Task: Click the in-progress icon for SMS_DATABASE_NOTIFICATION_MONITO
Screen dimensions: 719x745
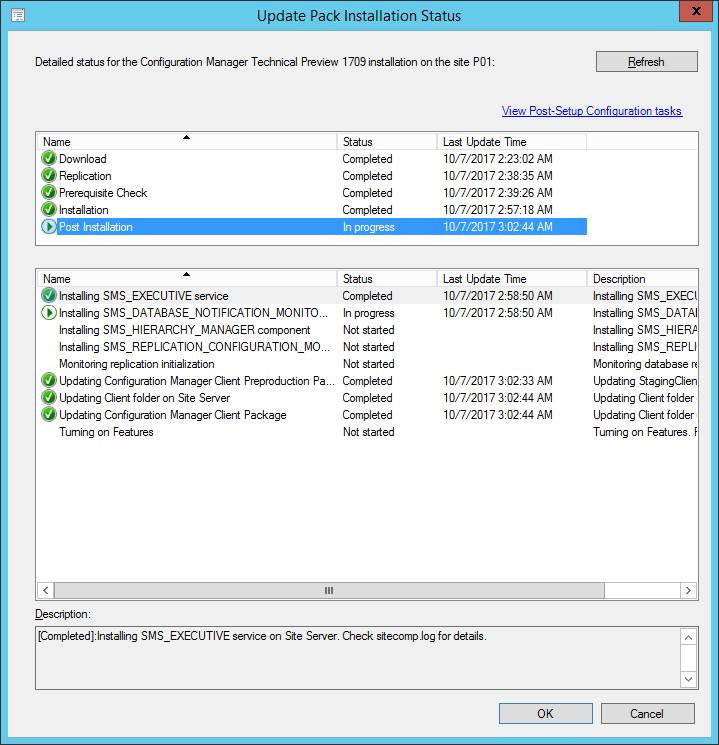Action: pos(48,313)
